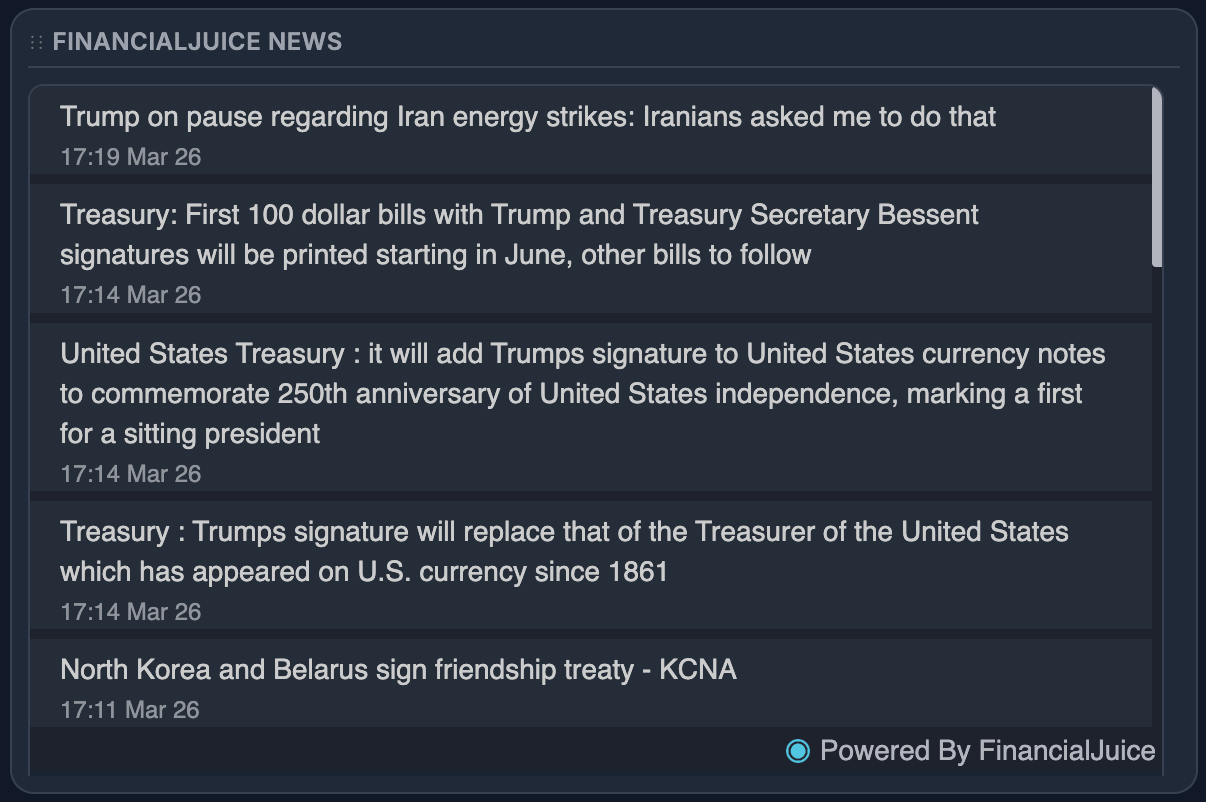The width and height of the screenshot is (1206, 802).
Task: Click the 17:14 timestamp under the dollar bills story
Action: pyautogui.click(x=131, y=295)
